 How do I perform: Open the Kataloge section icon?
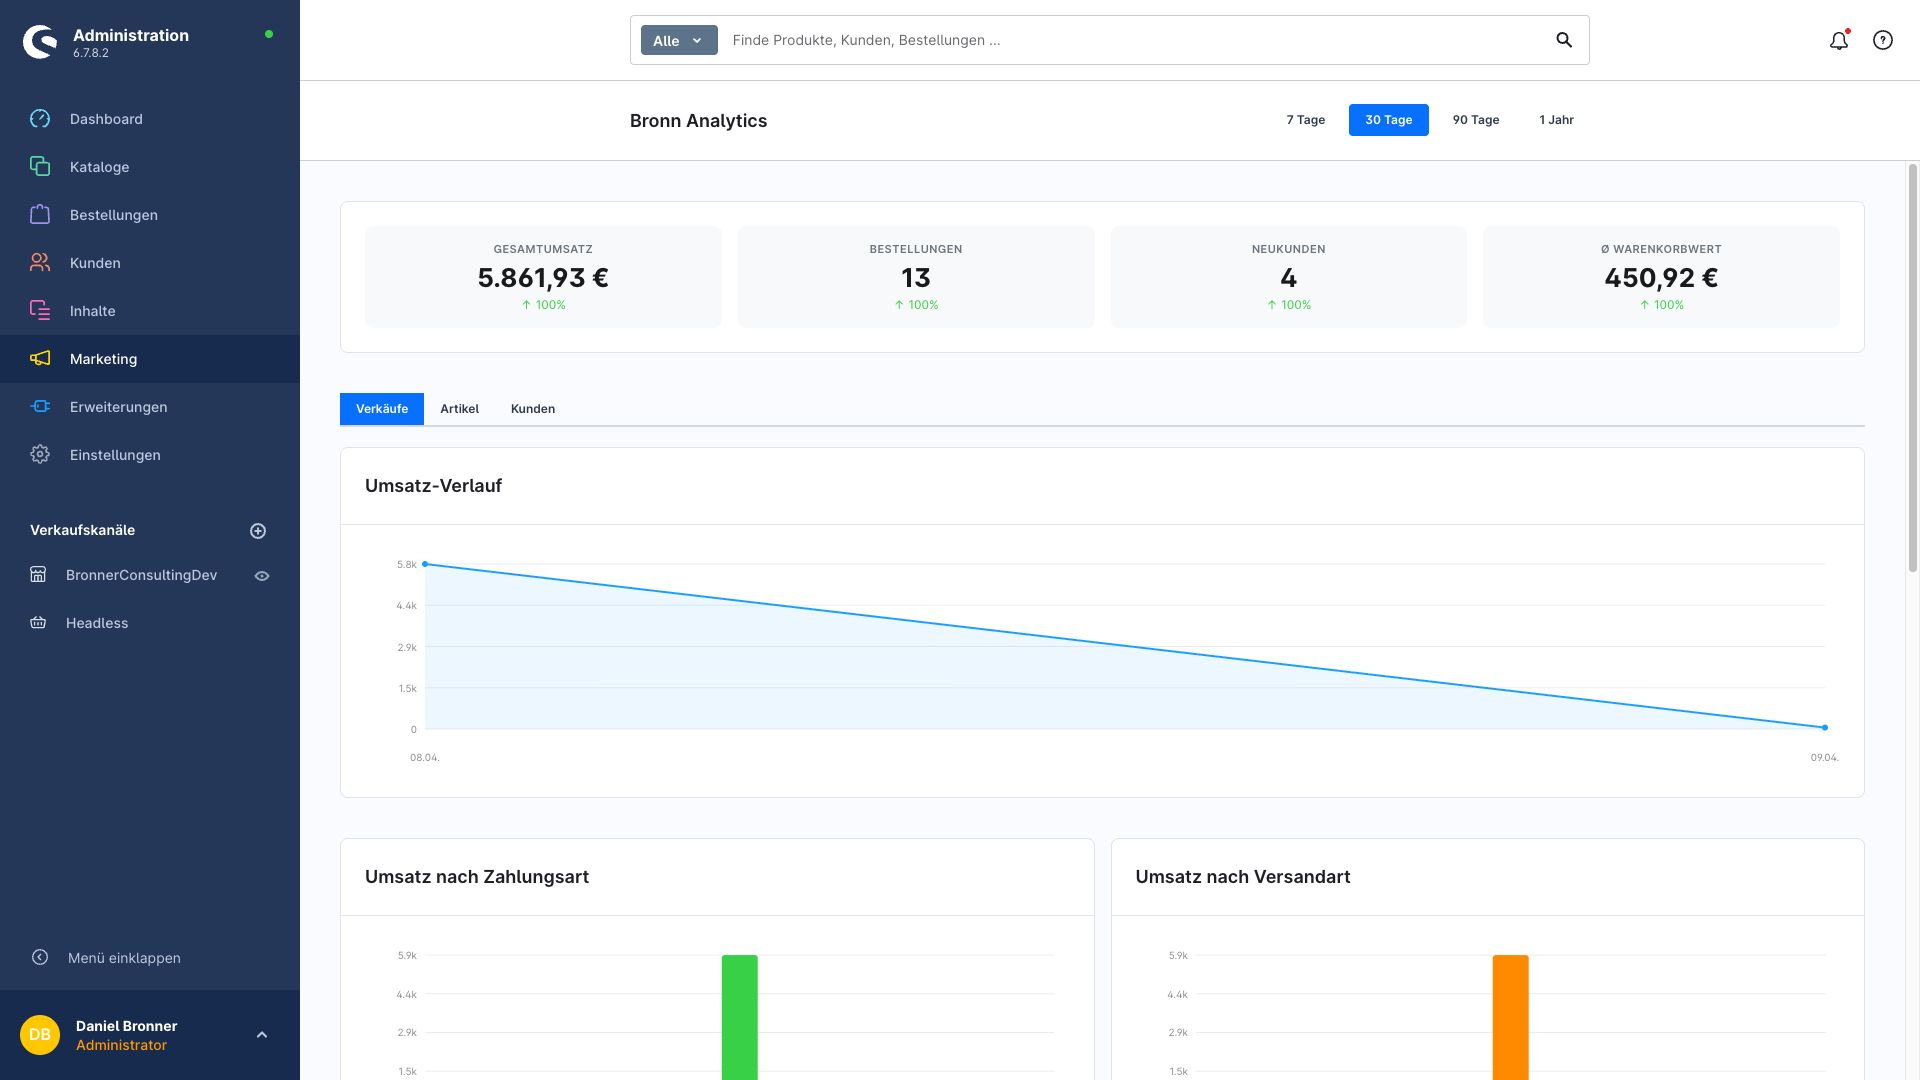(x=40, y=167)
